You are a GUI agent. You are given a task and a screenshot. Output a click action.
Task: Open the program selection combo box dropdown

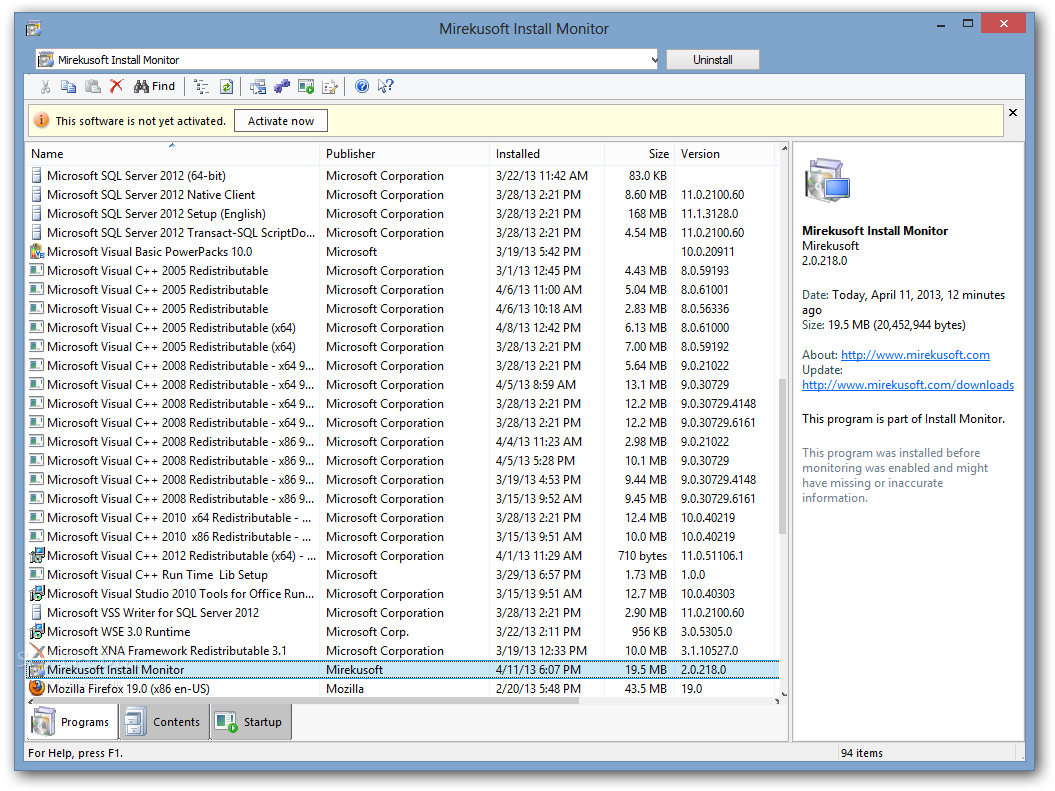click(x=654, y=60)
